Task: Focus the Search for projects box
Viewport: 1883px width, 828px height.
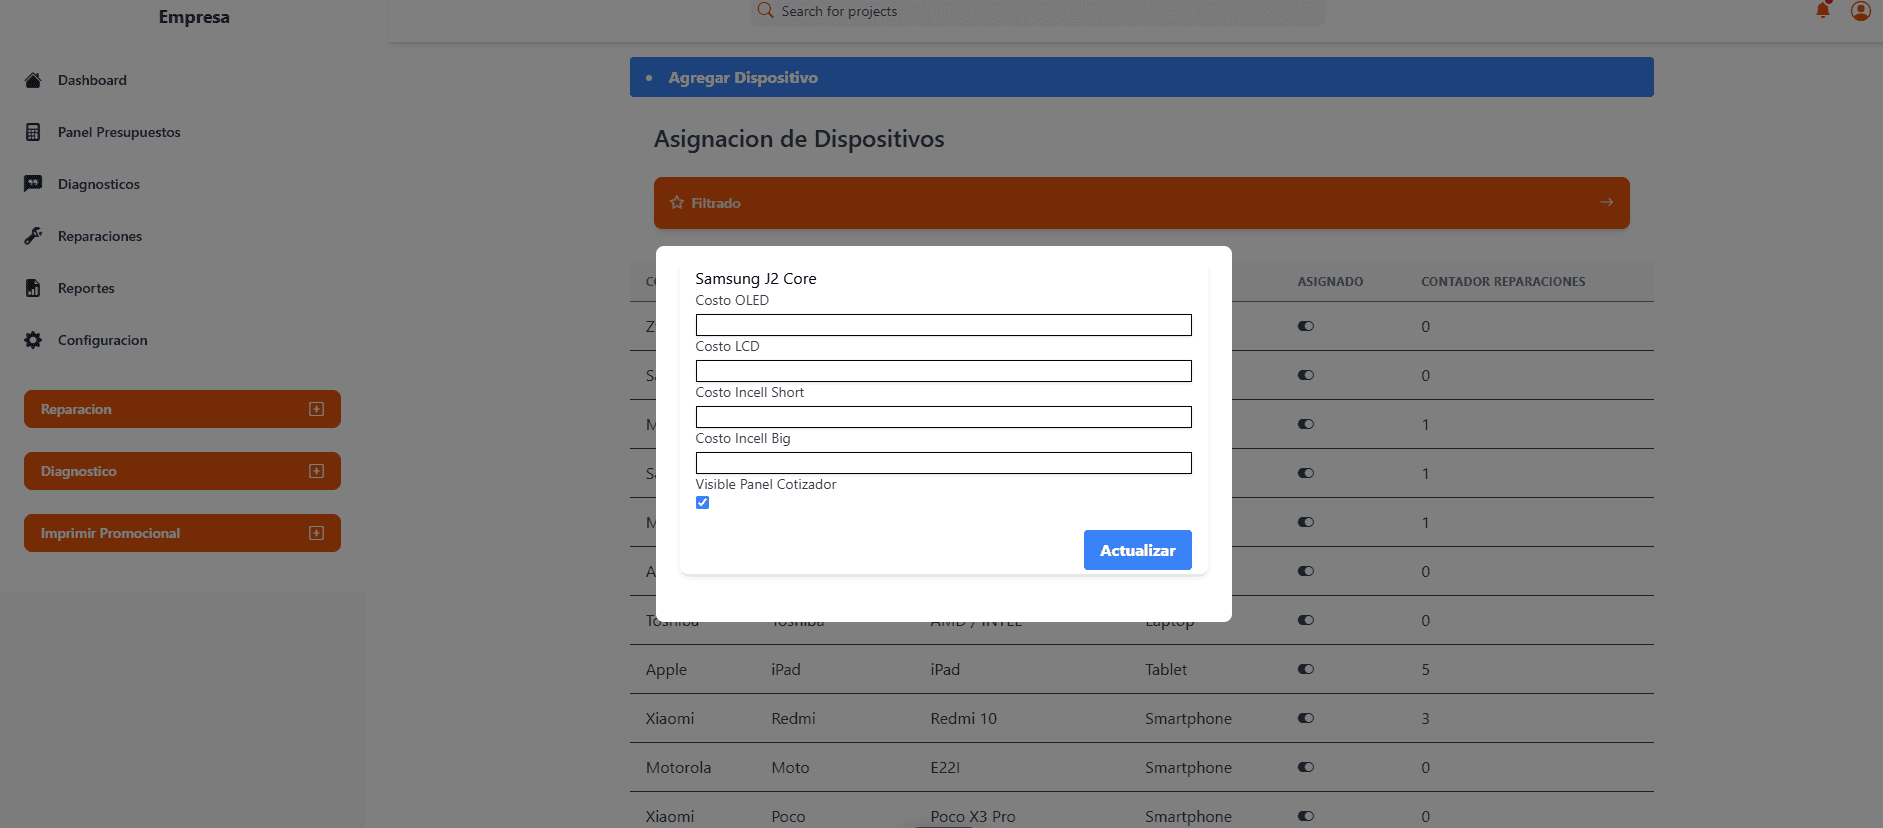Action: [1040, 12]
